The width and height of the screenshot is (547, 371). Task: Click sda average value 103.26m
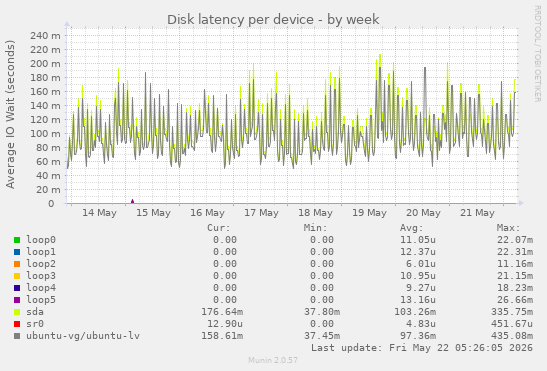pyautogui.click(x=415, y=312)
